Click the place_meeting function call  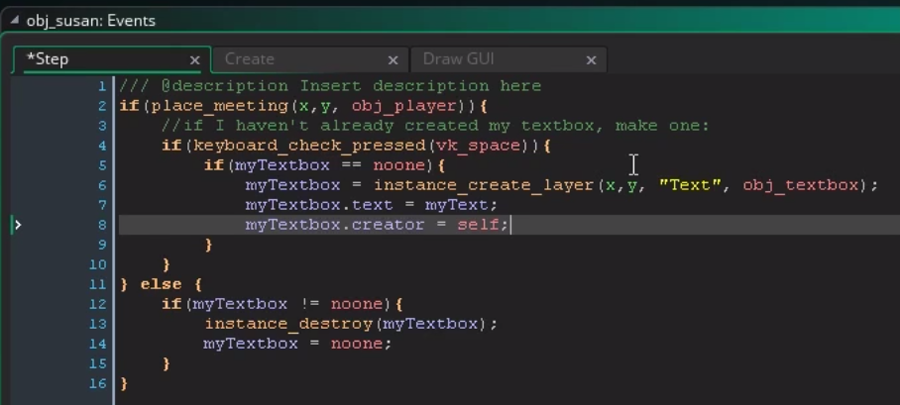(x=221, y=106)
